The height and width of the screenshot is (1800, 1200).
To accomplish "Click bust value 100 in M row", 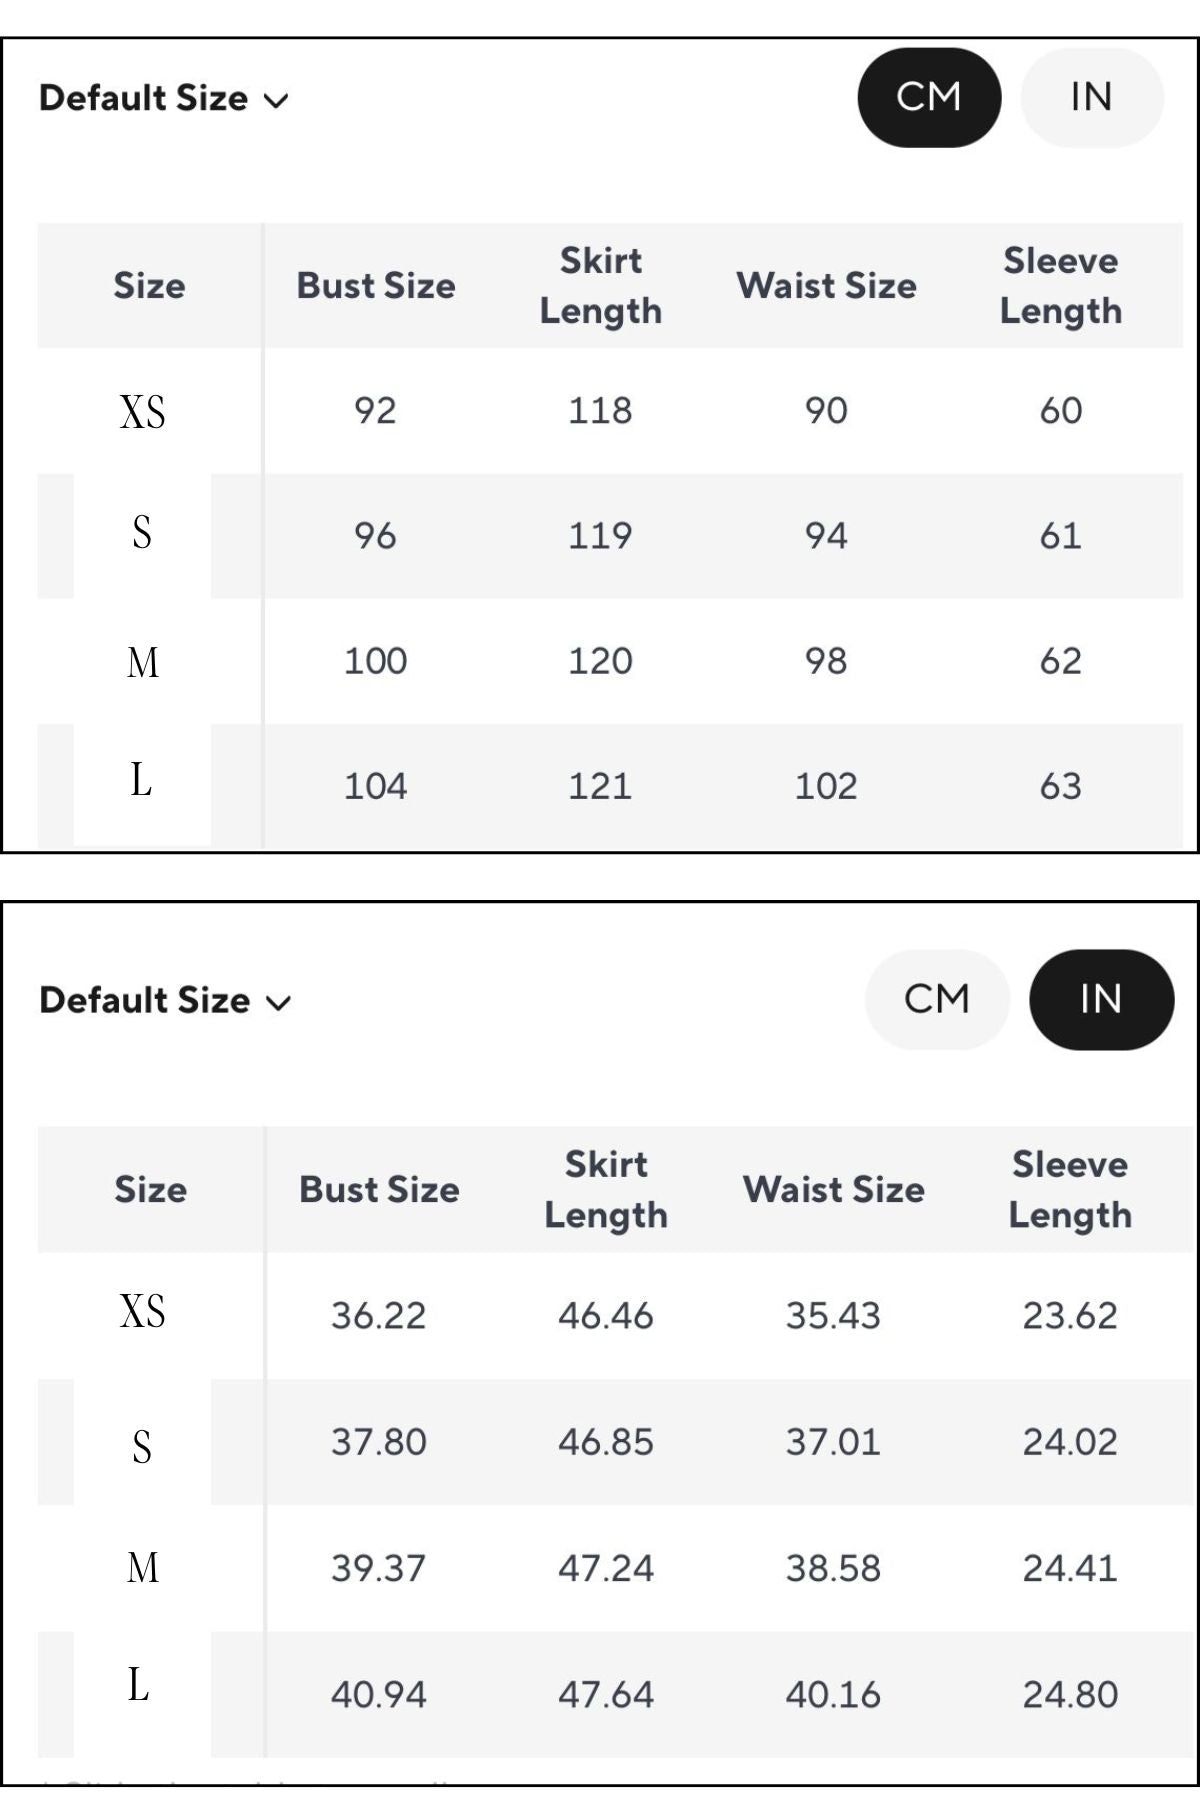I will click(375, 661).
